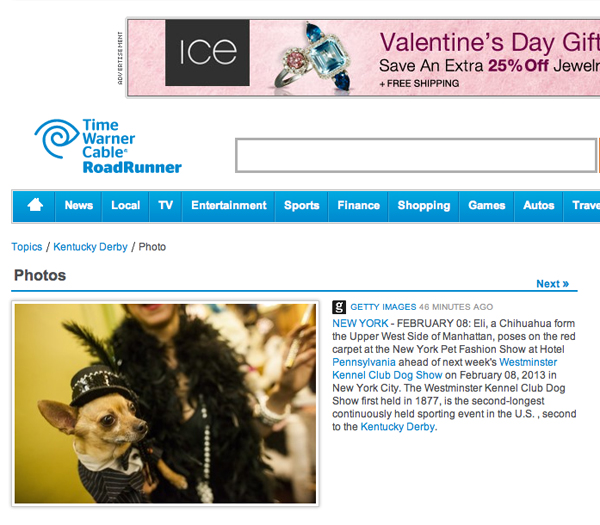Open the Chihuahua photo thumbnail
This screenshot has height=525, width=600.
pos(165,404)
